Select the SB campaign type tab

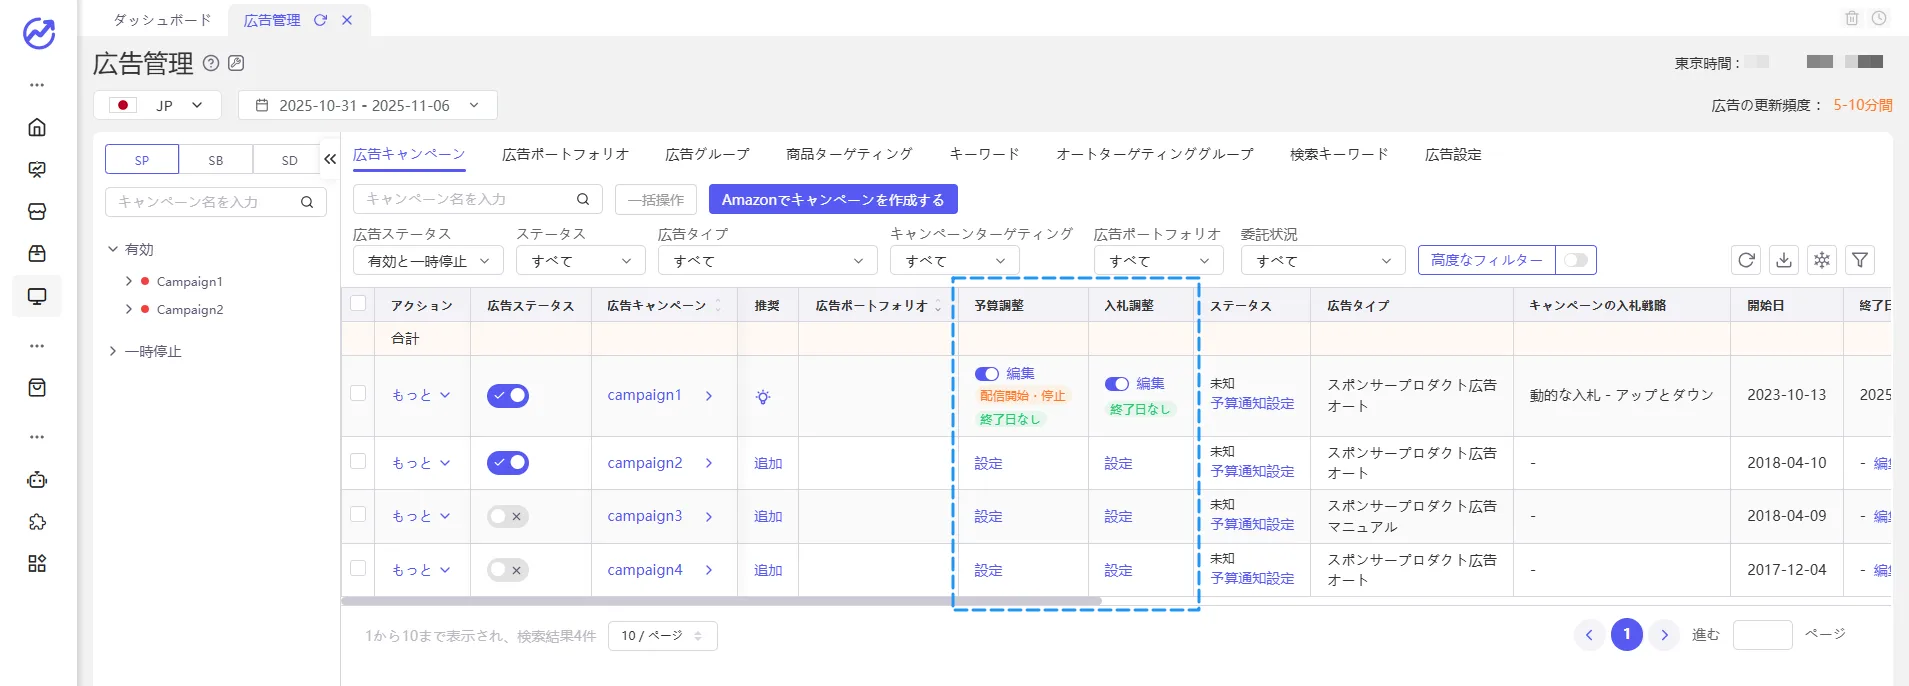tap(216, 160)
